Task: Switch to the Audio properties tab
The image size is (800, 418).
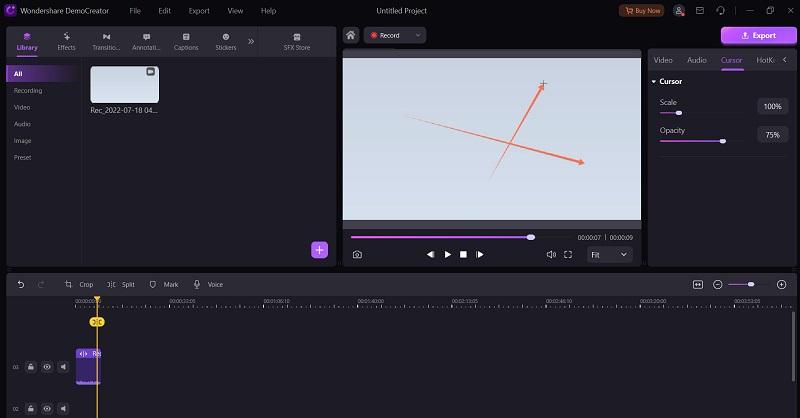Action: 696,60
